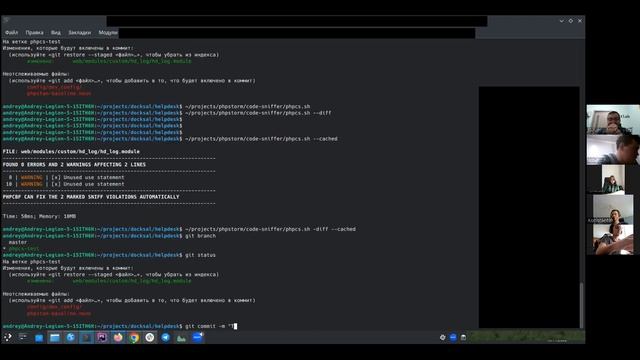Screen dimensions: 640x360
Task: Open the Вид menu
Action: [x=56, y=33]
